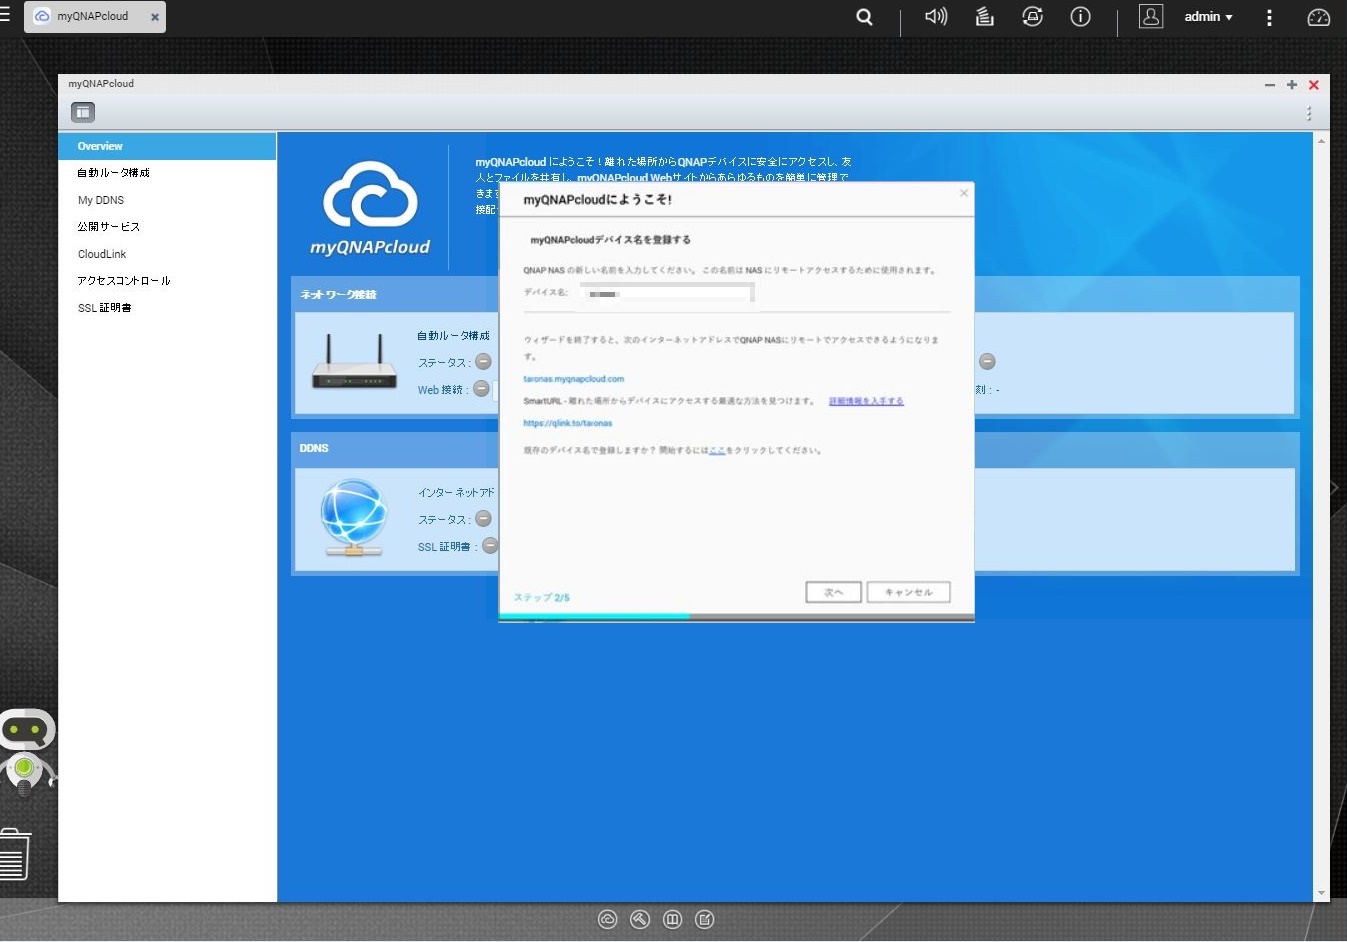Select CloudLink in the sidebar

(x=167, y=254)
